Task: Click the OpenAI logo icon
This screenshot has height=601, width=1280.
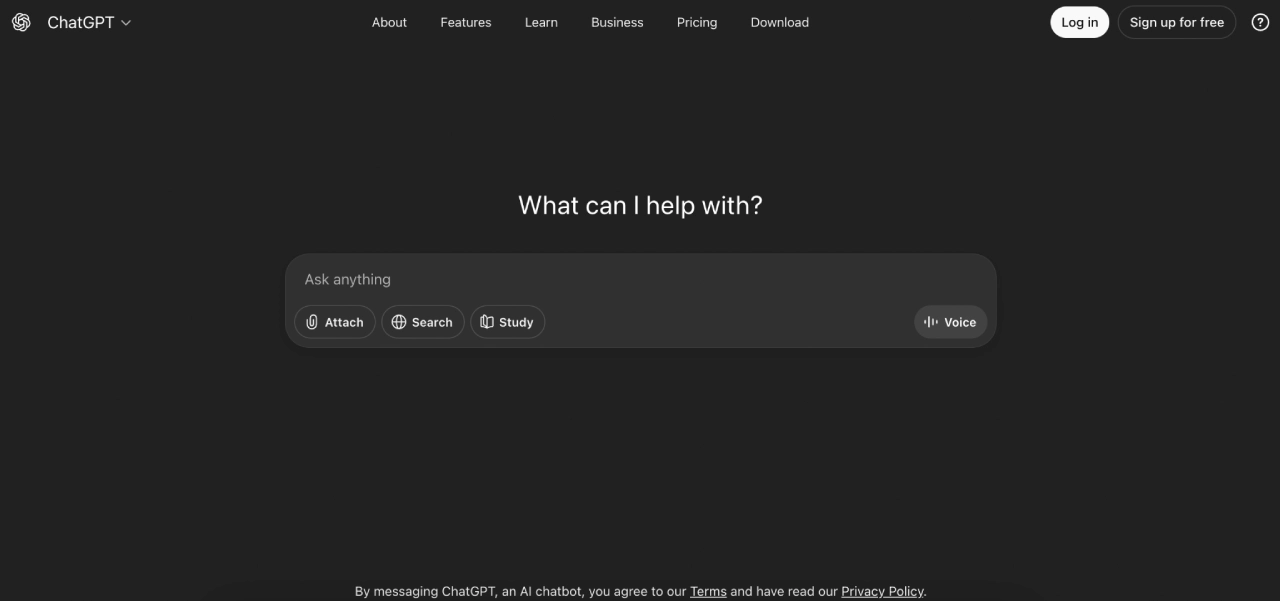Action: click(x=21, y=22)
